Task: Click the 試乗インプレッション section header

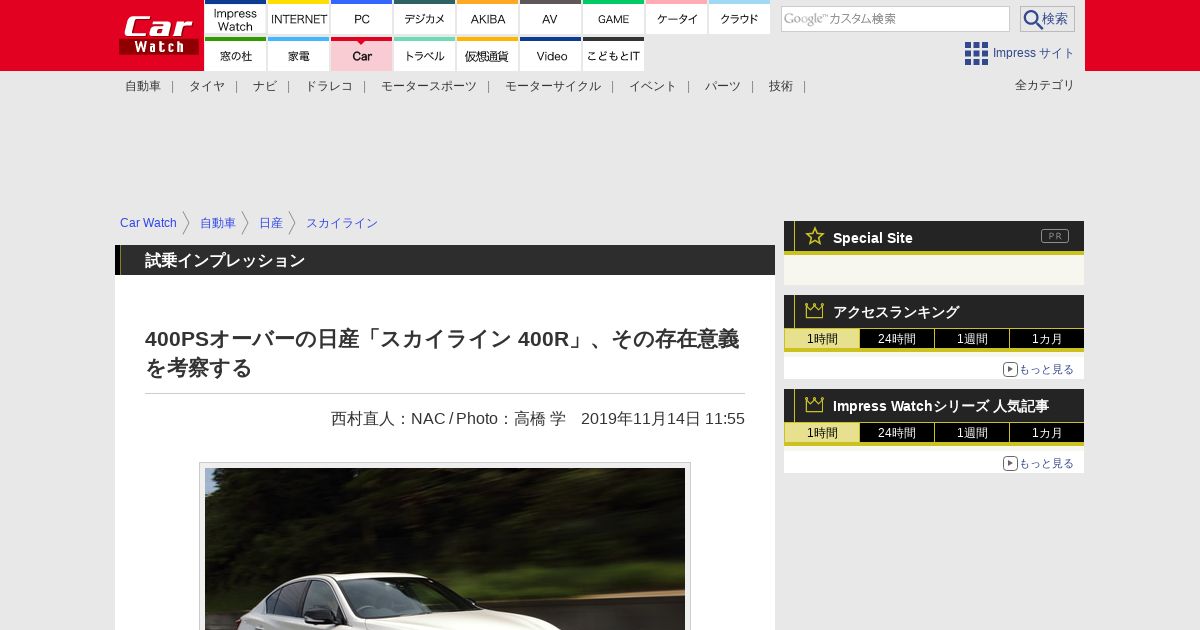Action: tap(445, 260)
